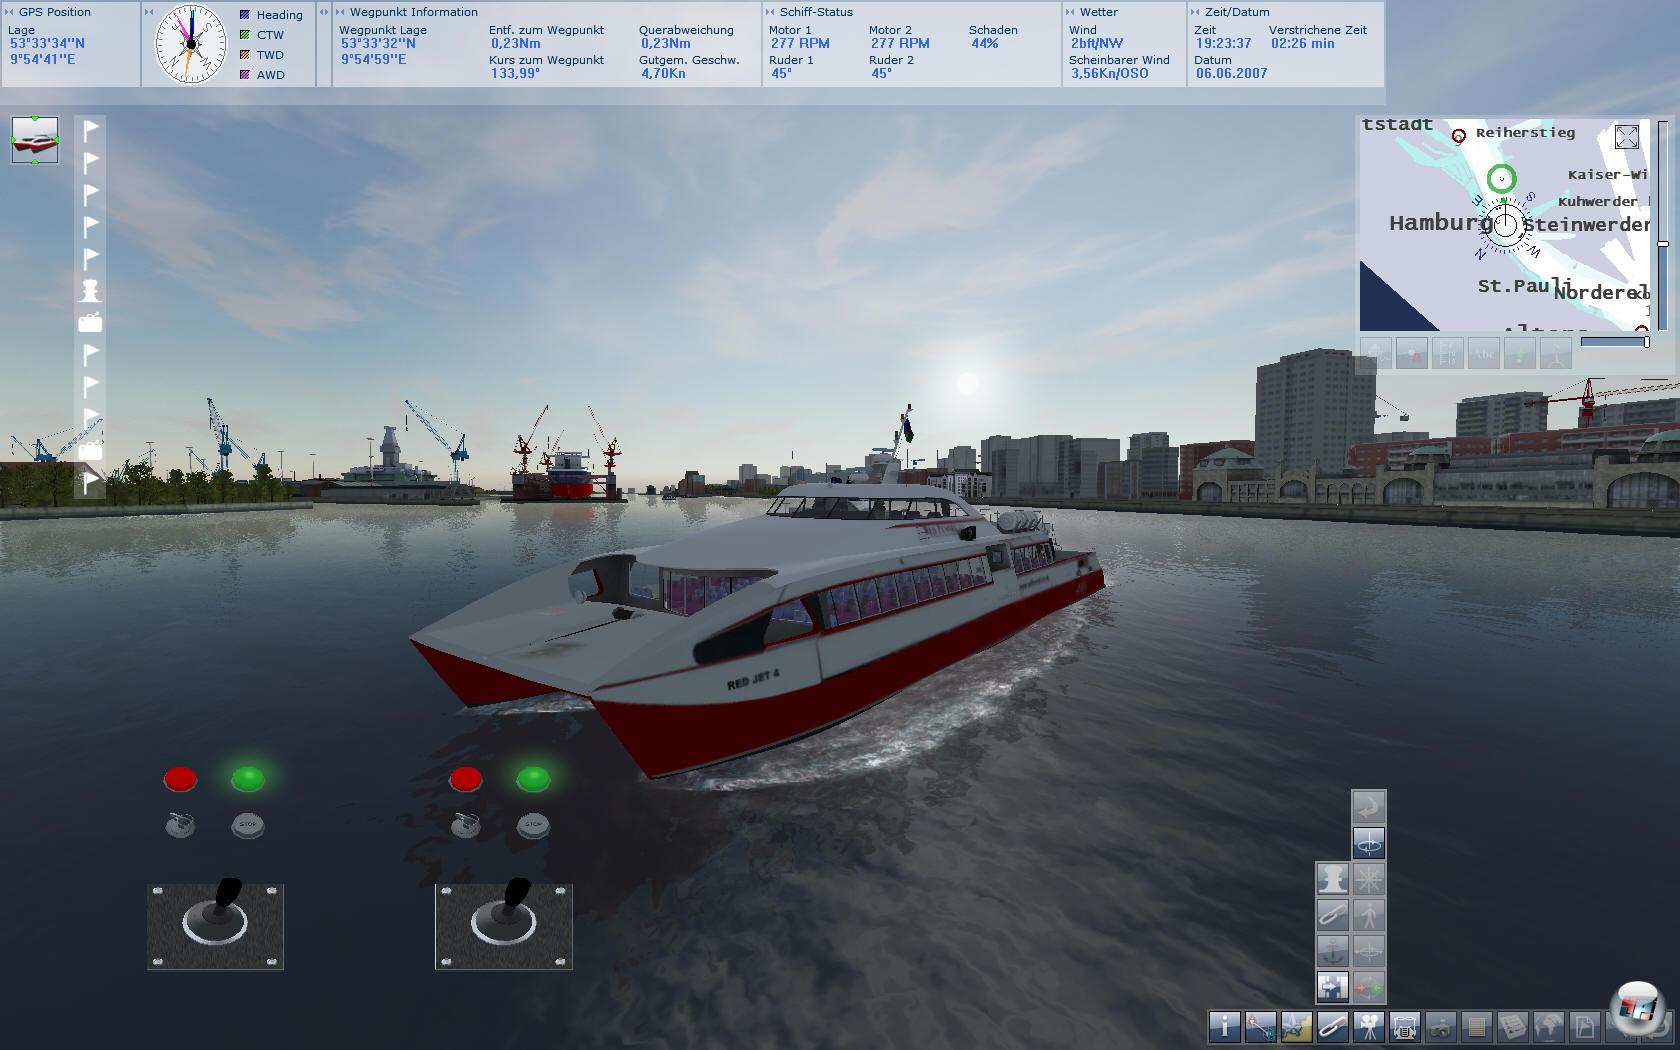
Task: Open the movie camera view icon
Action: click(1368, 1026)
